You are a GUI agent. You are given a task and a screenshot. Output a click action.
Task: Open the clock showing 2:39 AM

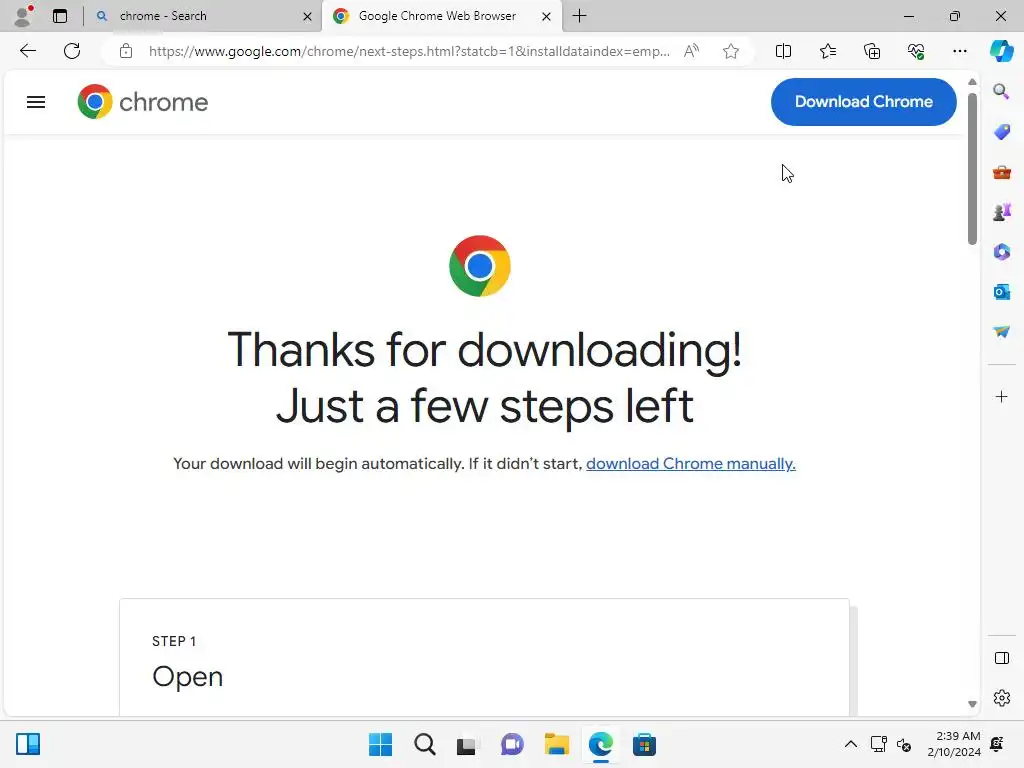(x=954, y=744)
